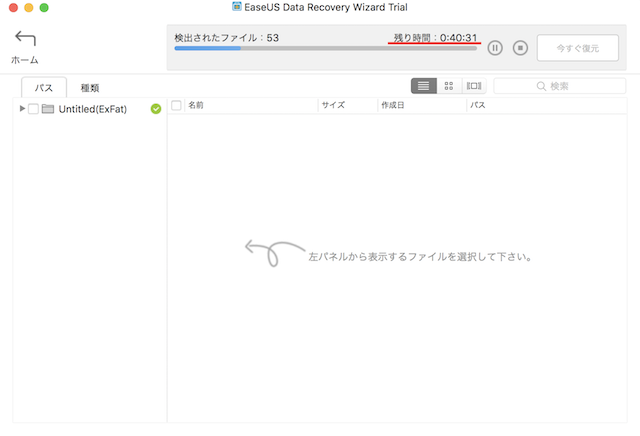The width and height of the screenshot is (640, 436).
Task: Open the 種類 tab
Action: click(90, 88)
